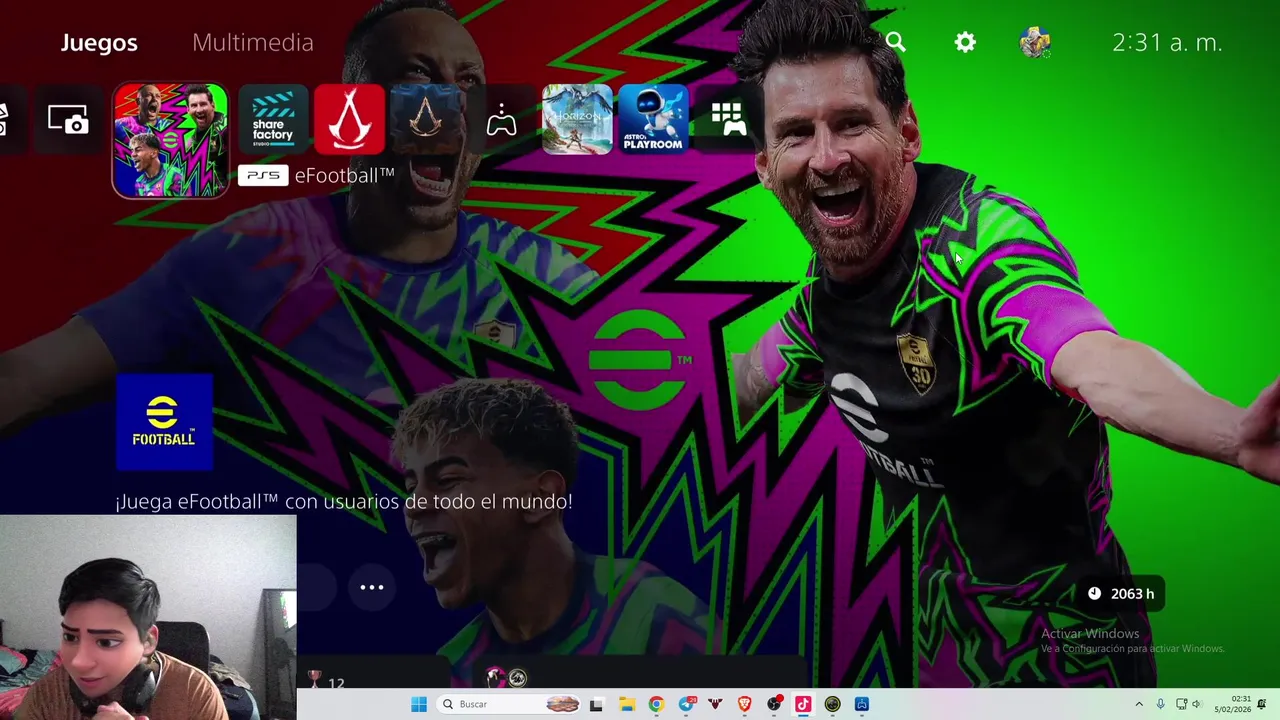Open the Windows Start menu

418,704
